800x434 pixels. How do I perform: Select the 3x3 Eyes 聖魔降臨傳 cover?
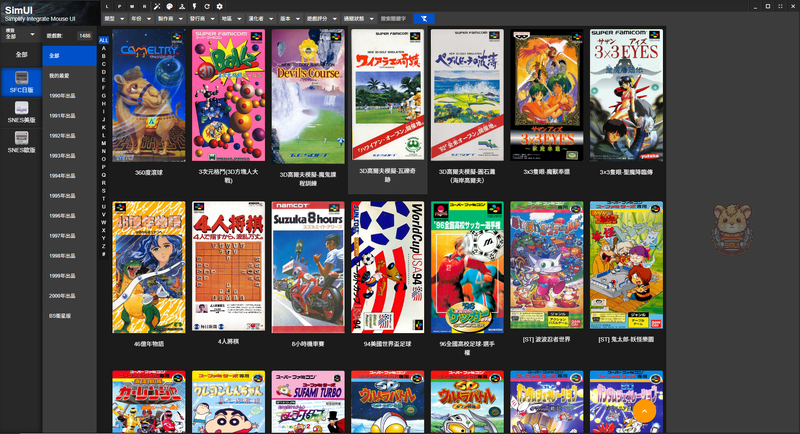pyautogui.click(x=627, y=95)
